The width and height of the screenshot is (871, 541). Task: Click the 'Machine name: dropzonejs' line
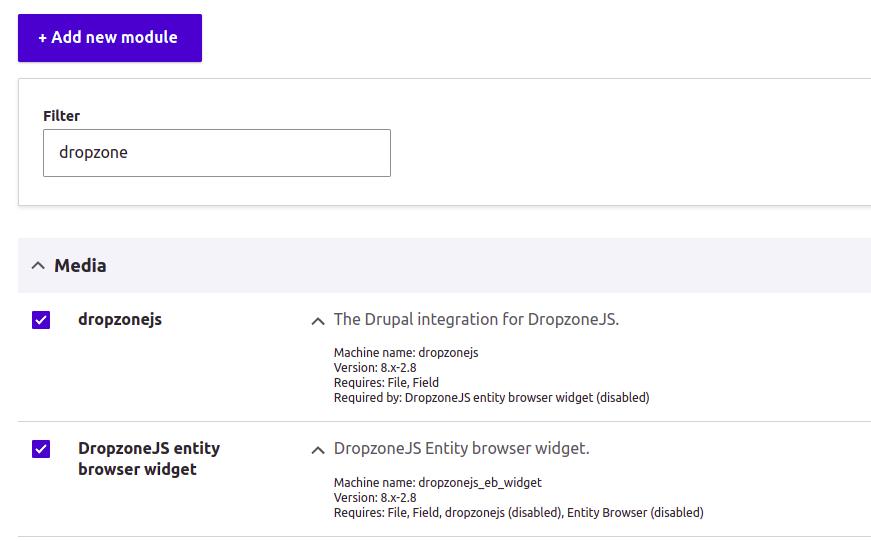(406, 353)
